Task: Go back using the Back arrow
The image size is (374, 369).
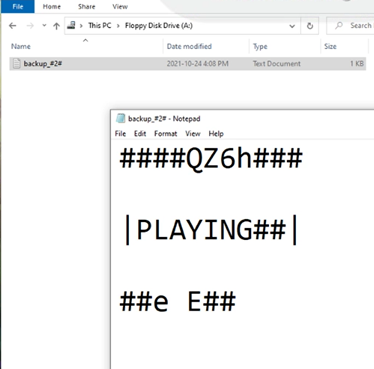Action: pos(13,26)
